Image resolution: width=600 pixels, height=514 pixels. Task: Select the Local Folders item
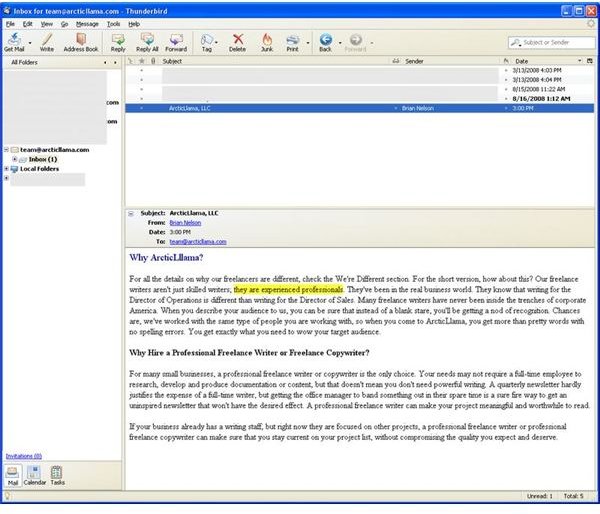point(39,169)
